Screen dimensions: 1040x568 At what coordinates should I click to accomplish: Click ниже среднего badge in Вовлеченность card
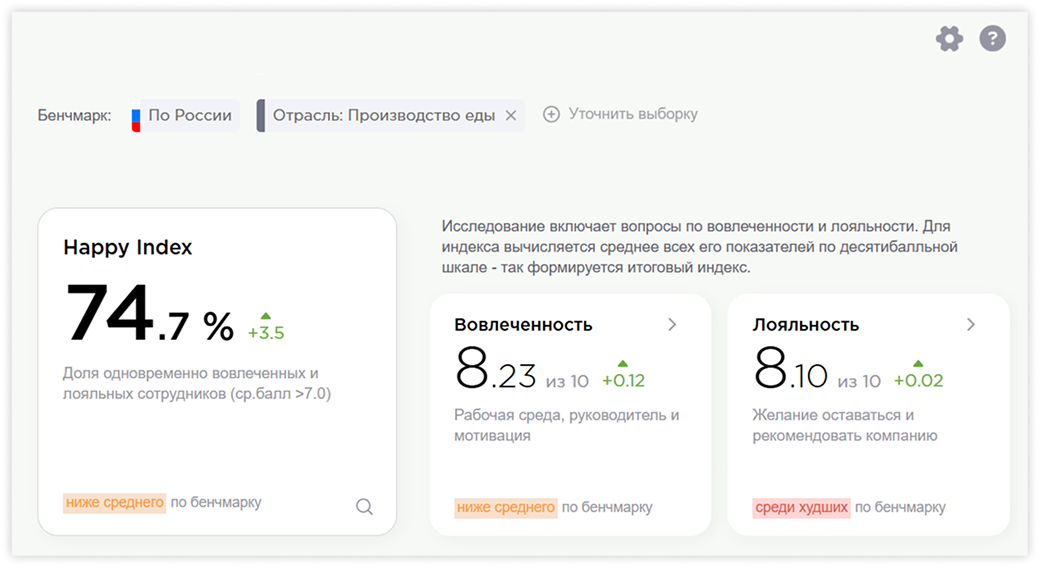click(x=506, y=508)
